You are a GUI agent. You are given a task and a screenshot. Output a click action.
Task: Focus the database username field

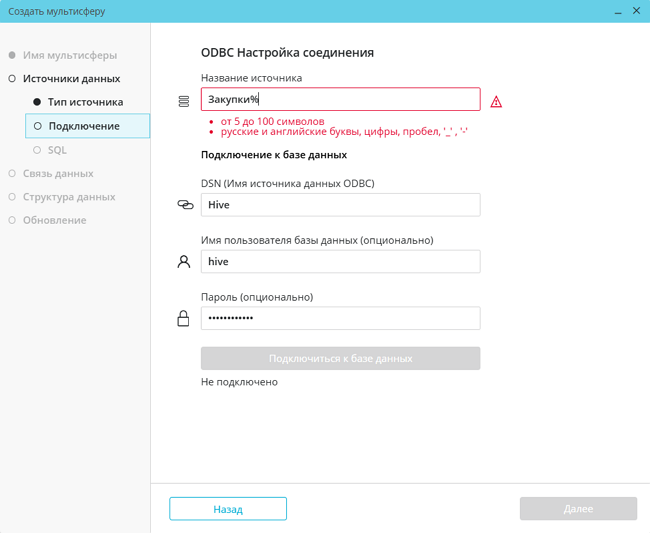point(340,262)
